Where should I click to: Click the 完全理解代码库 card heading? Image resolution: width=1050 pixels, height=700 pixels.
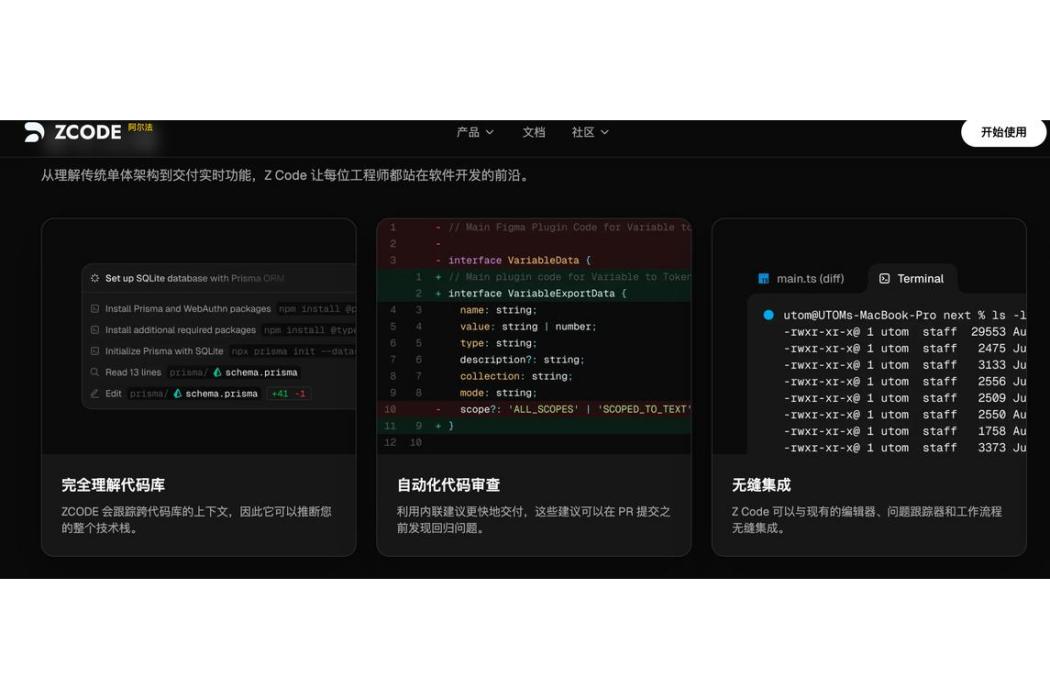[113, 485]
